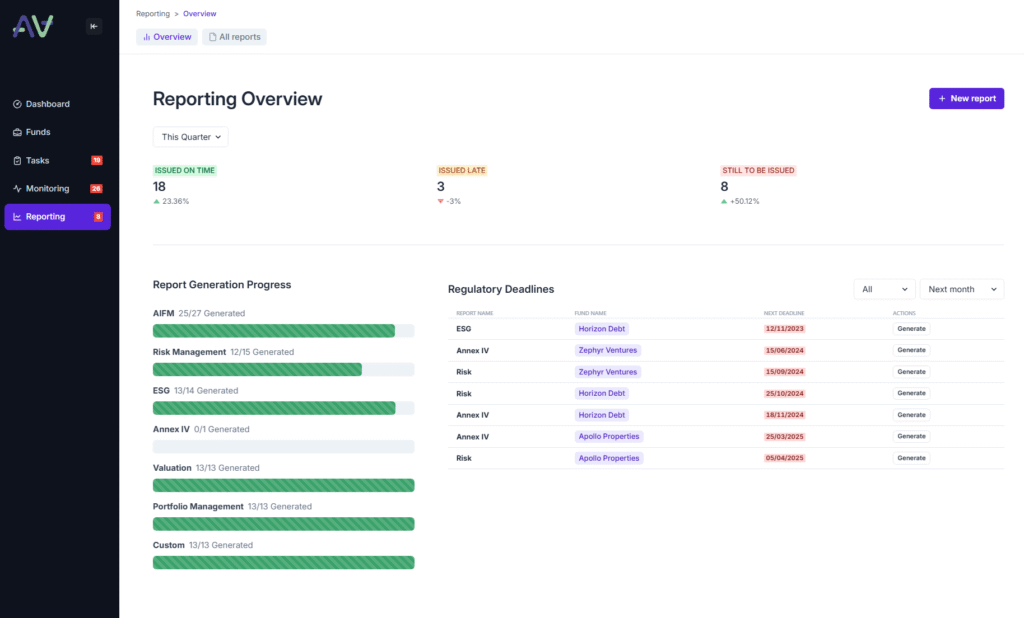The height and width of the screenshot is (618, 1024).
Task: Click the Monitoring notification count badge
Action: click(x=96, y=188)
